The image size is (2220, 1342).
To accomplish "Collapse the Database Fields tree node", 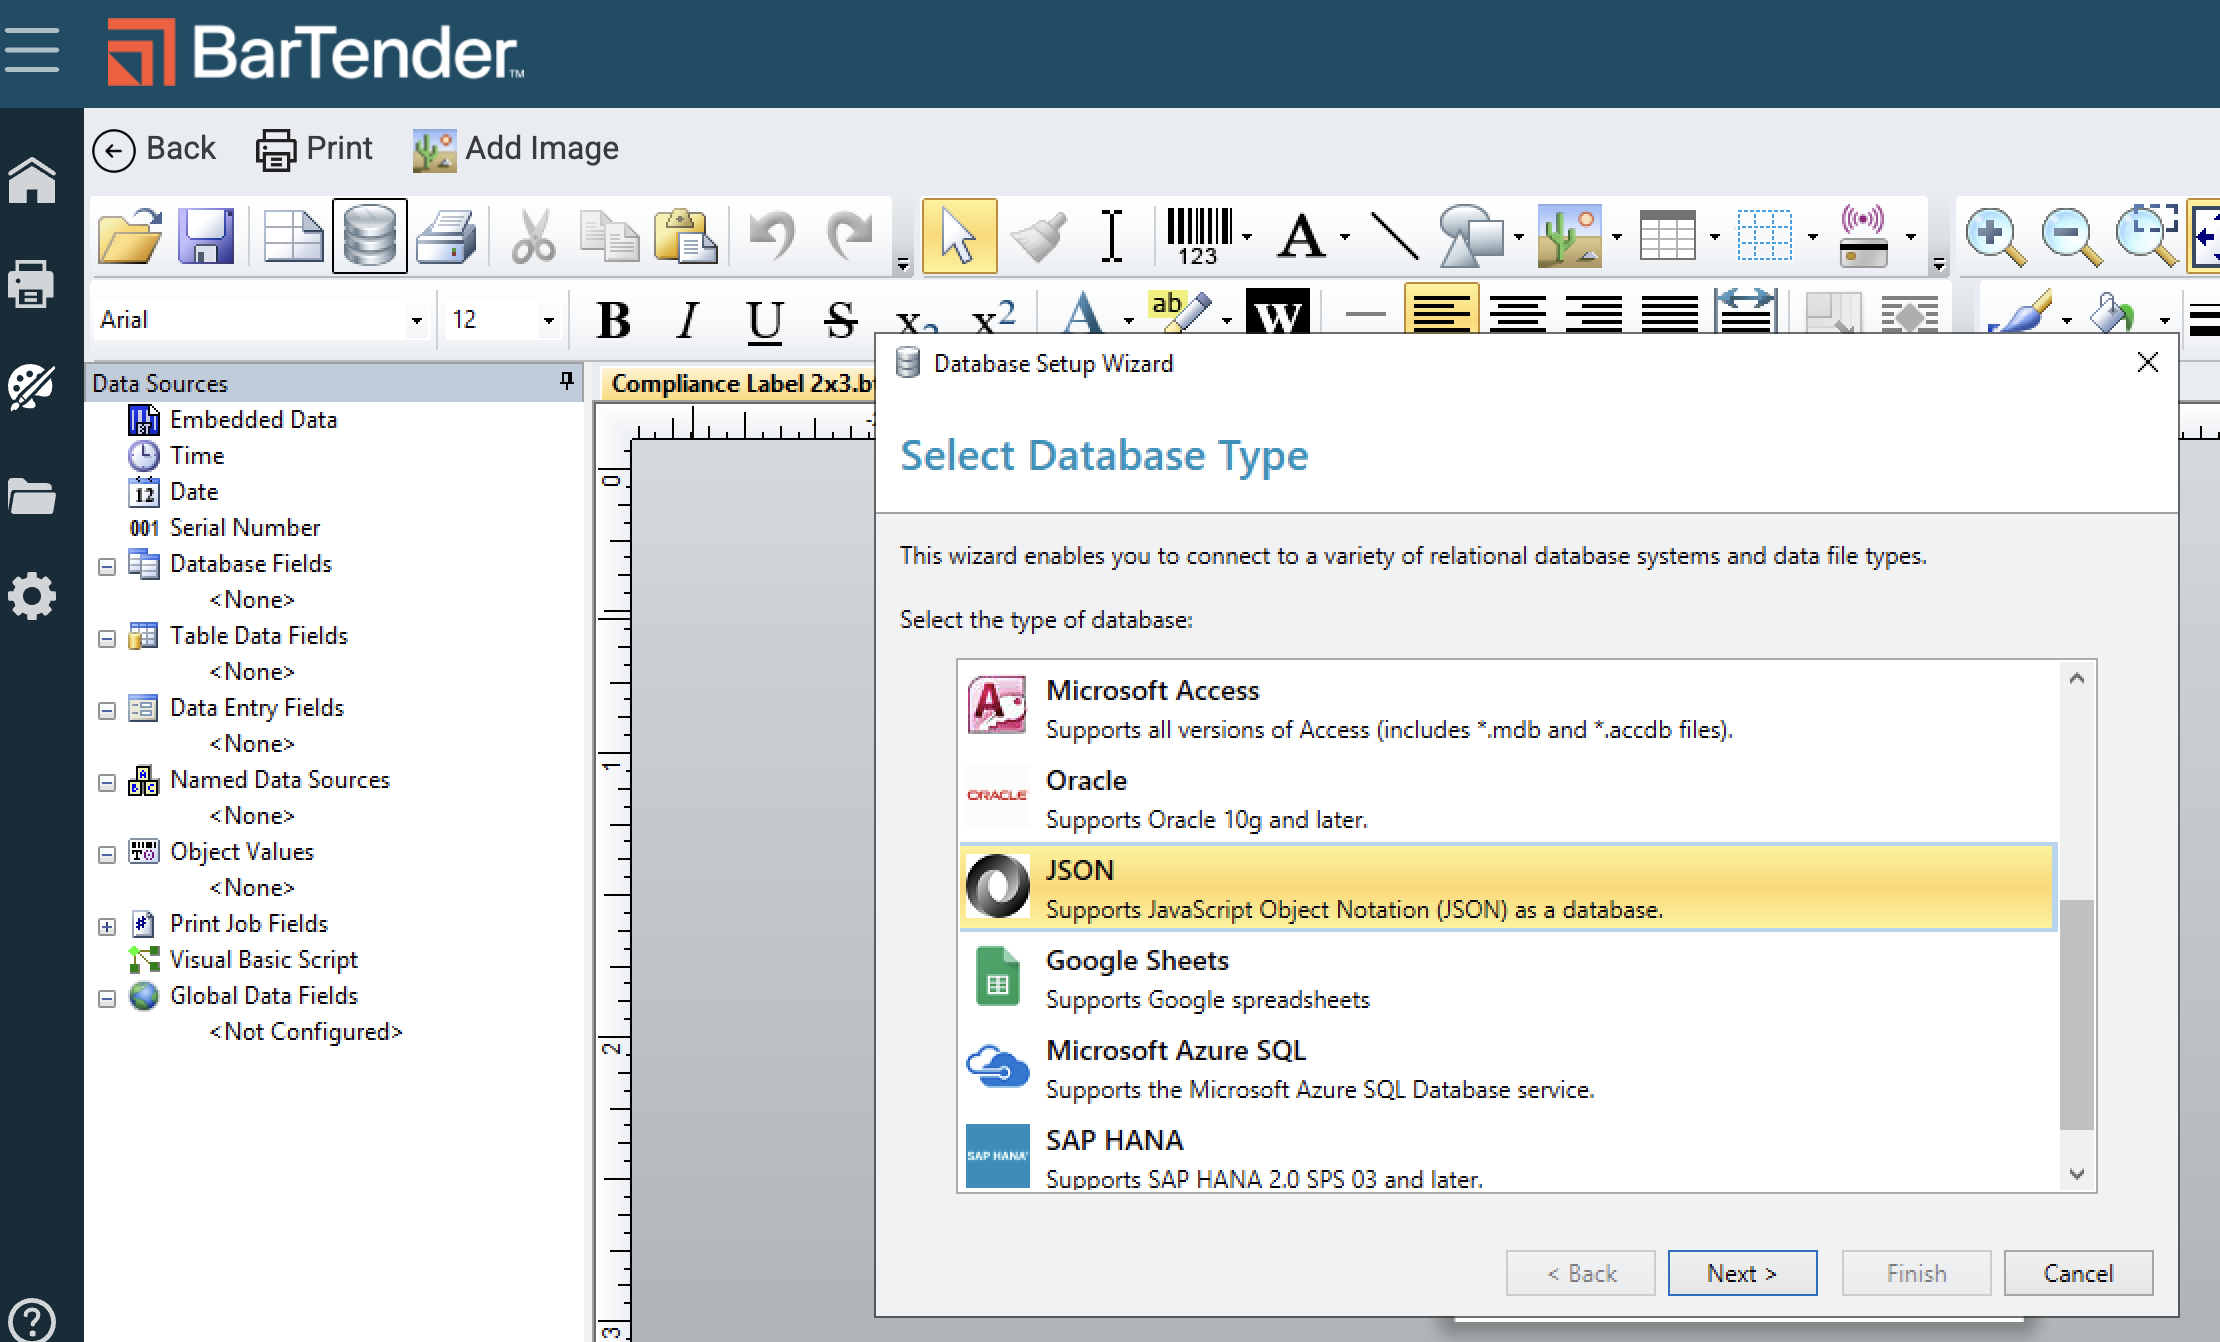I will (107, 566).
